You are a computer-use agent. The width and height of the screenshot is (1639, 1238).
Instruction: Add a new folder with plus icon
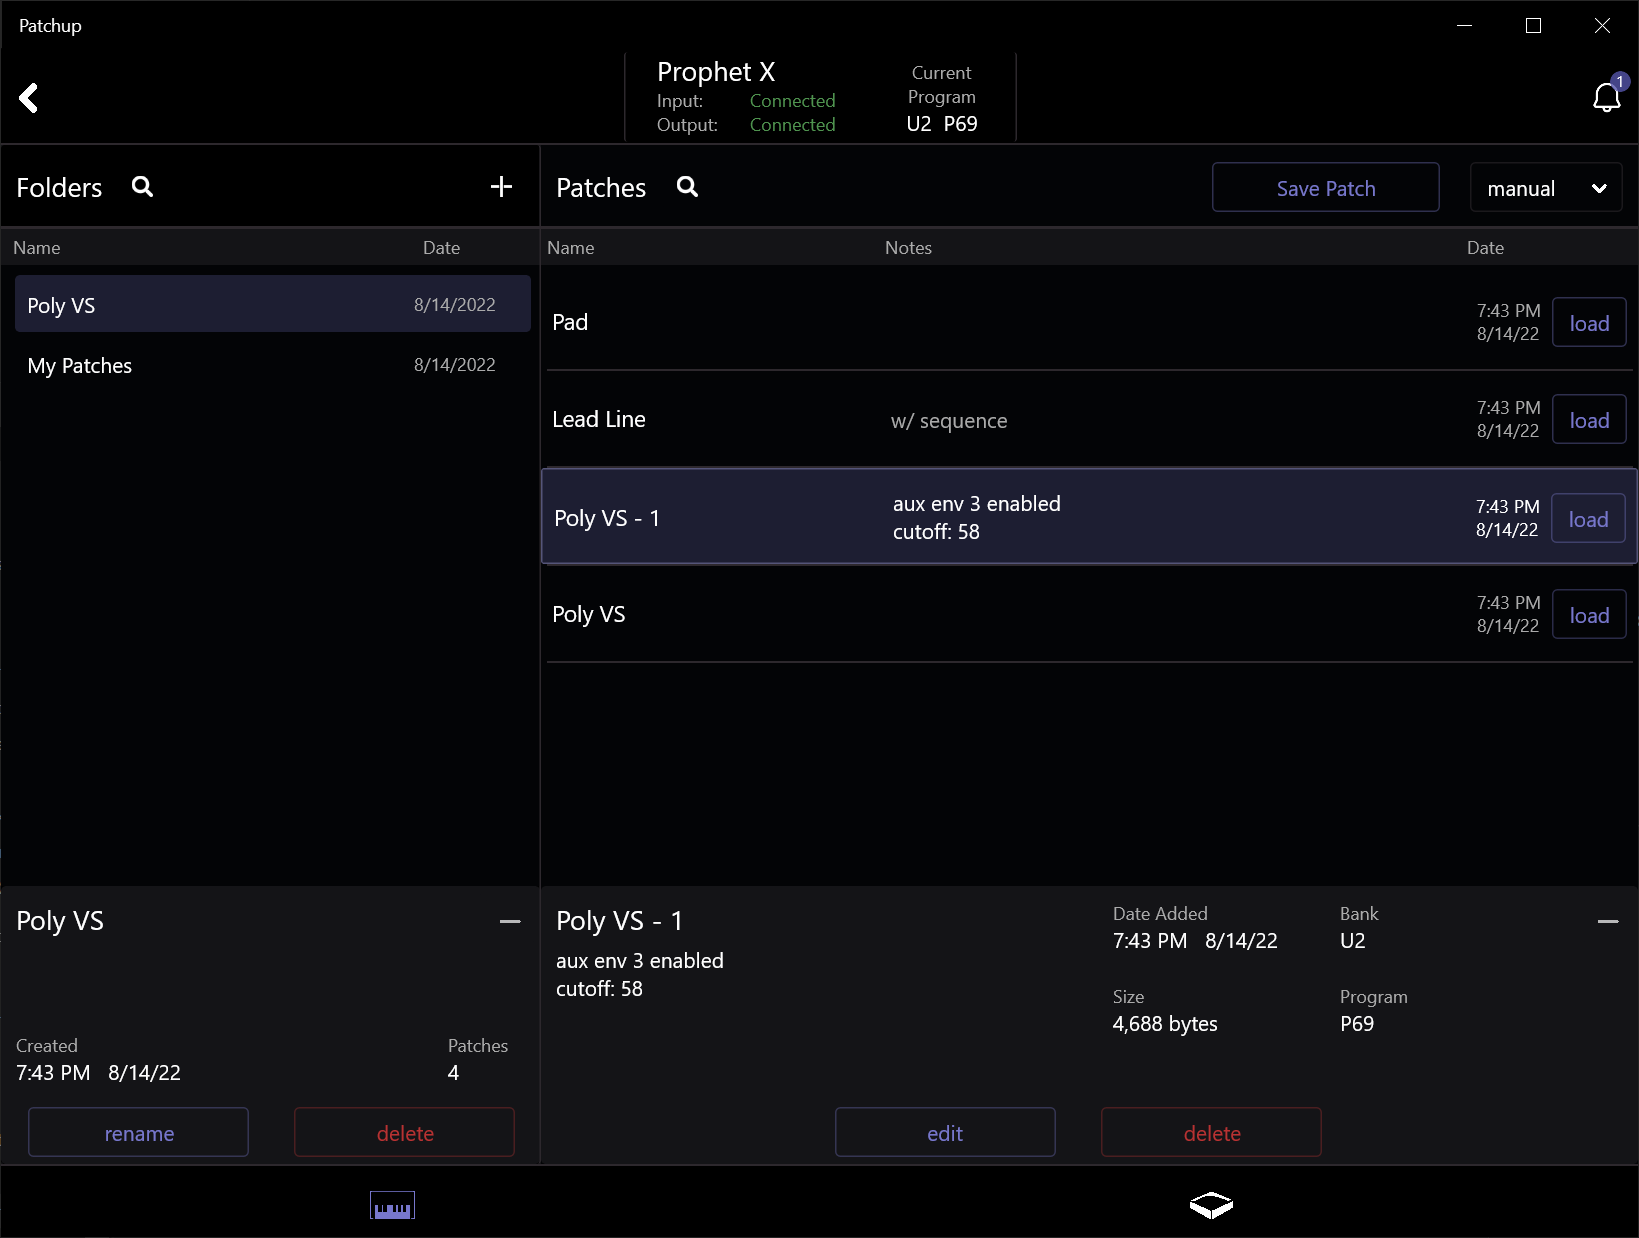(x=501, y=187)
